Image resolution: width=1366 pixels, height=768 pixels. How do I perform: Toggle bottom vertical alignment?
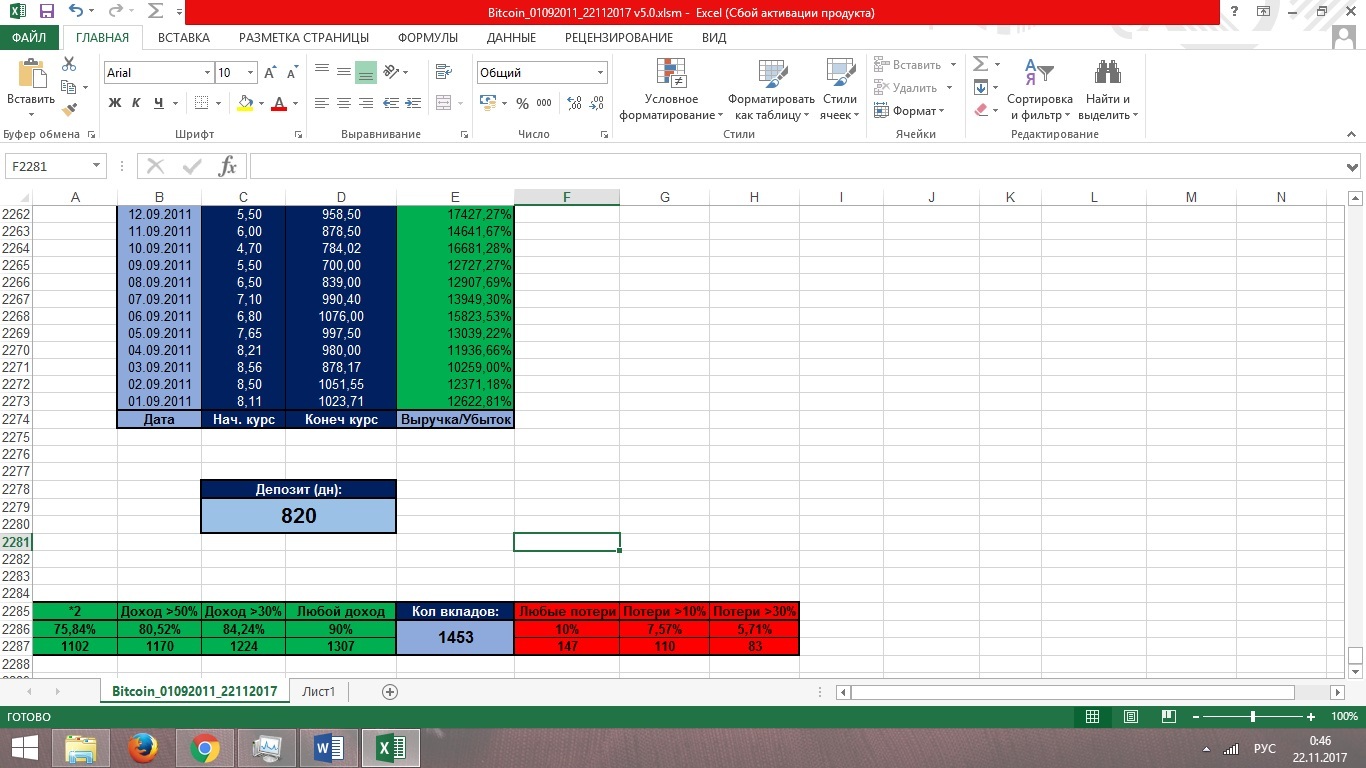[366, 72]
